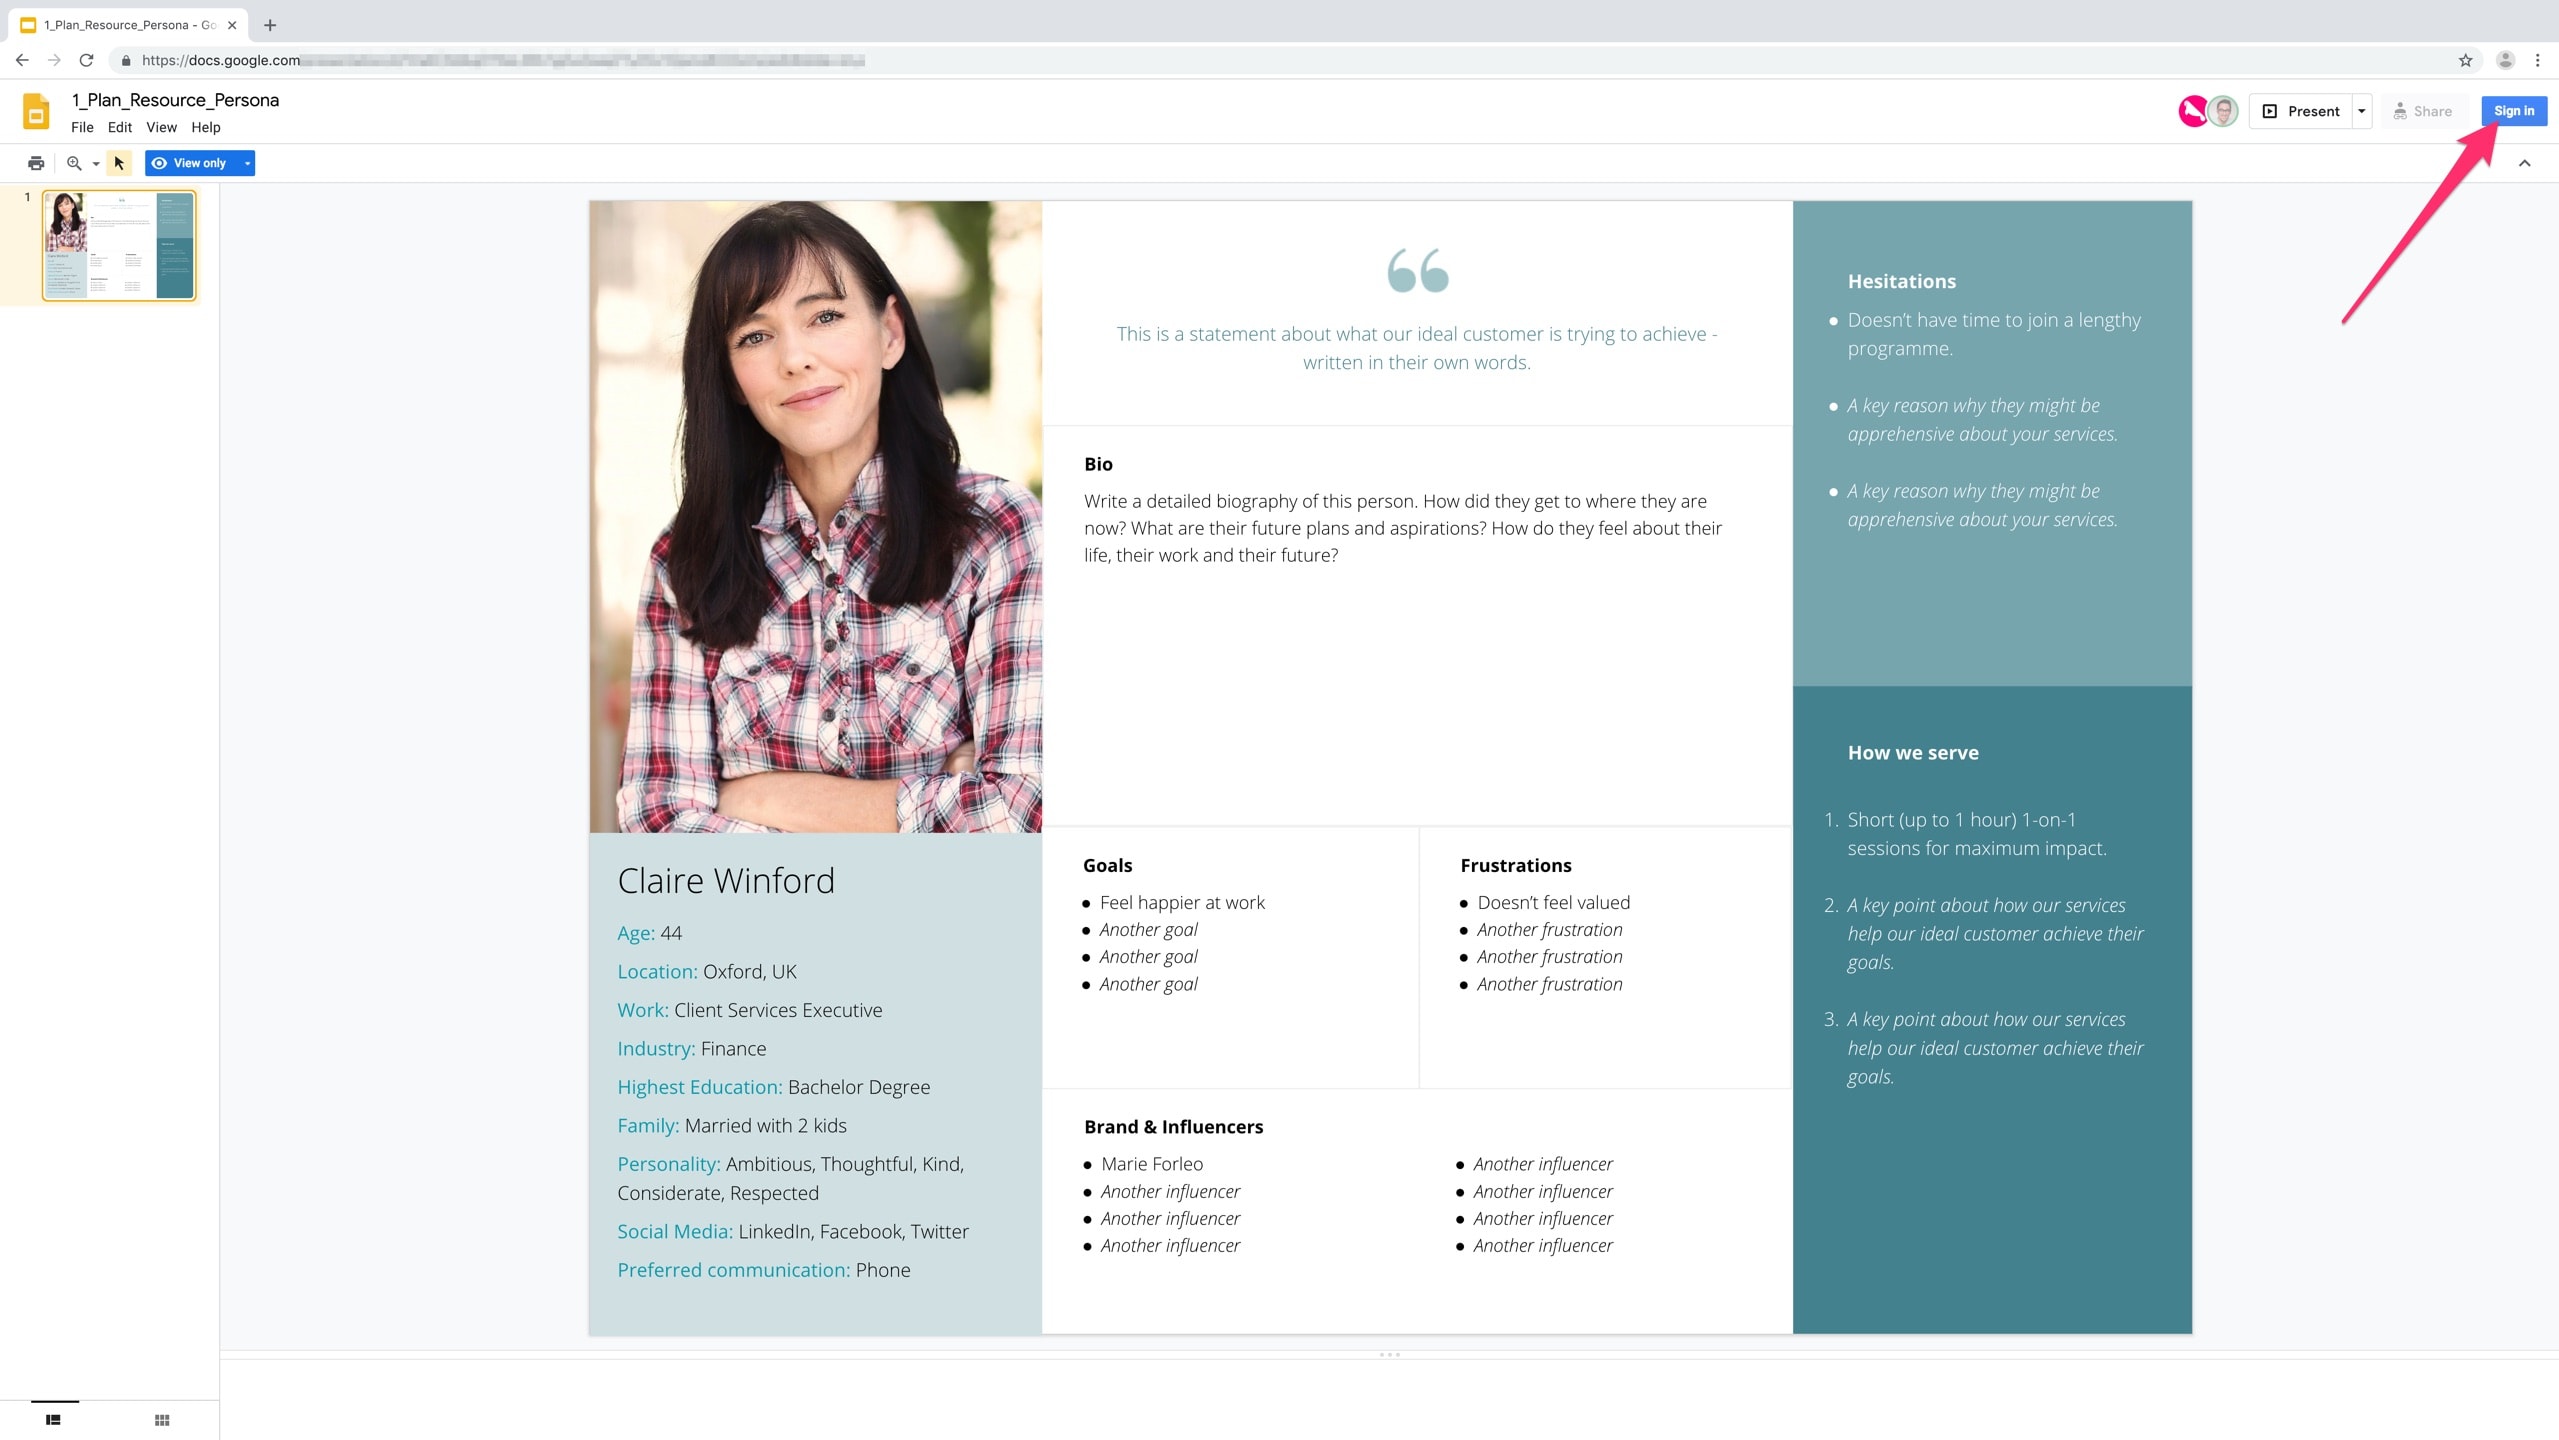Bookmark the page with star icon
Image resolution: width=2559 pixels, height=1440 pixels.
(2465, 60)
